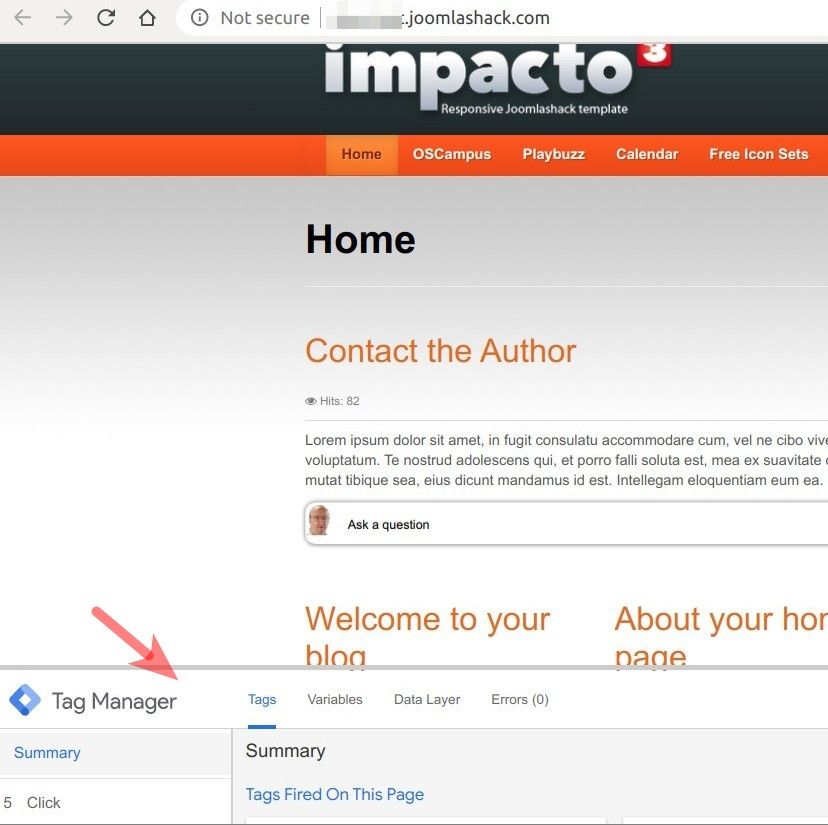Select the Click event numbered 5
Viewport: 828px width, 825px height.
[x=43, y=802]
